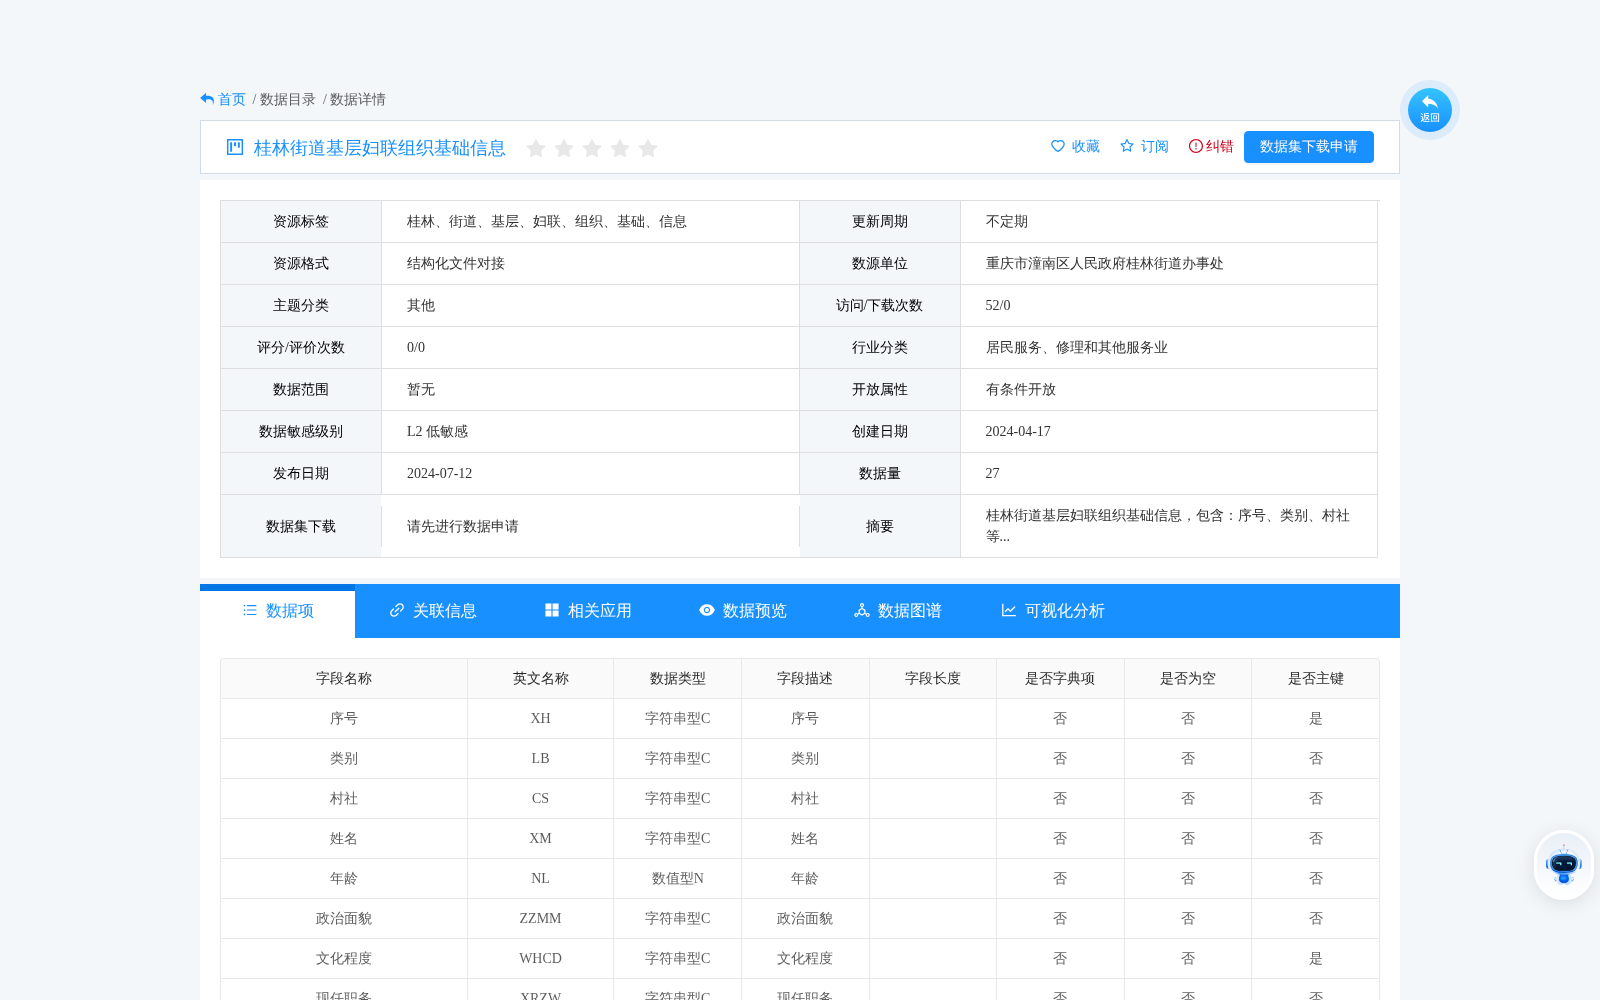The width and height of the screenshot is (1600, 1000).
Task: Click the 数值型N data type cell
Action: (x=678, y=879)
